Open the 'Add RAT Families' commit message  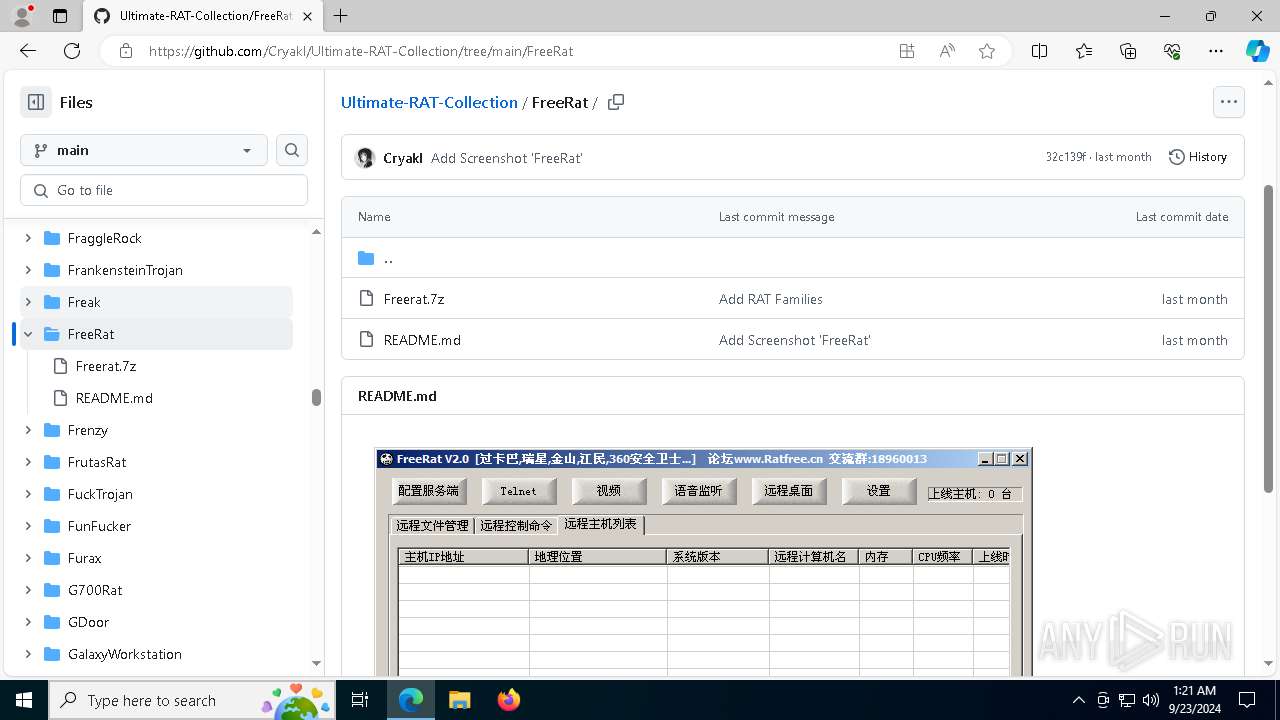[x=771, y=299]
